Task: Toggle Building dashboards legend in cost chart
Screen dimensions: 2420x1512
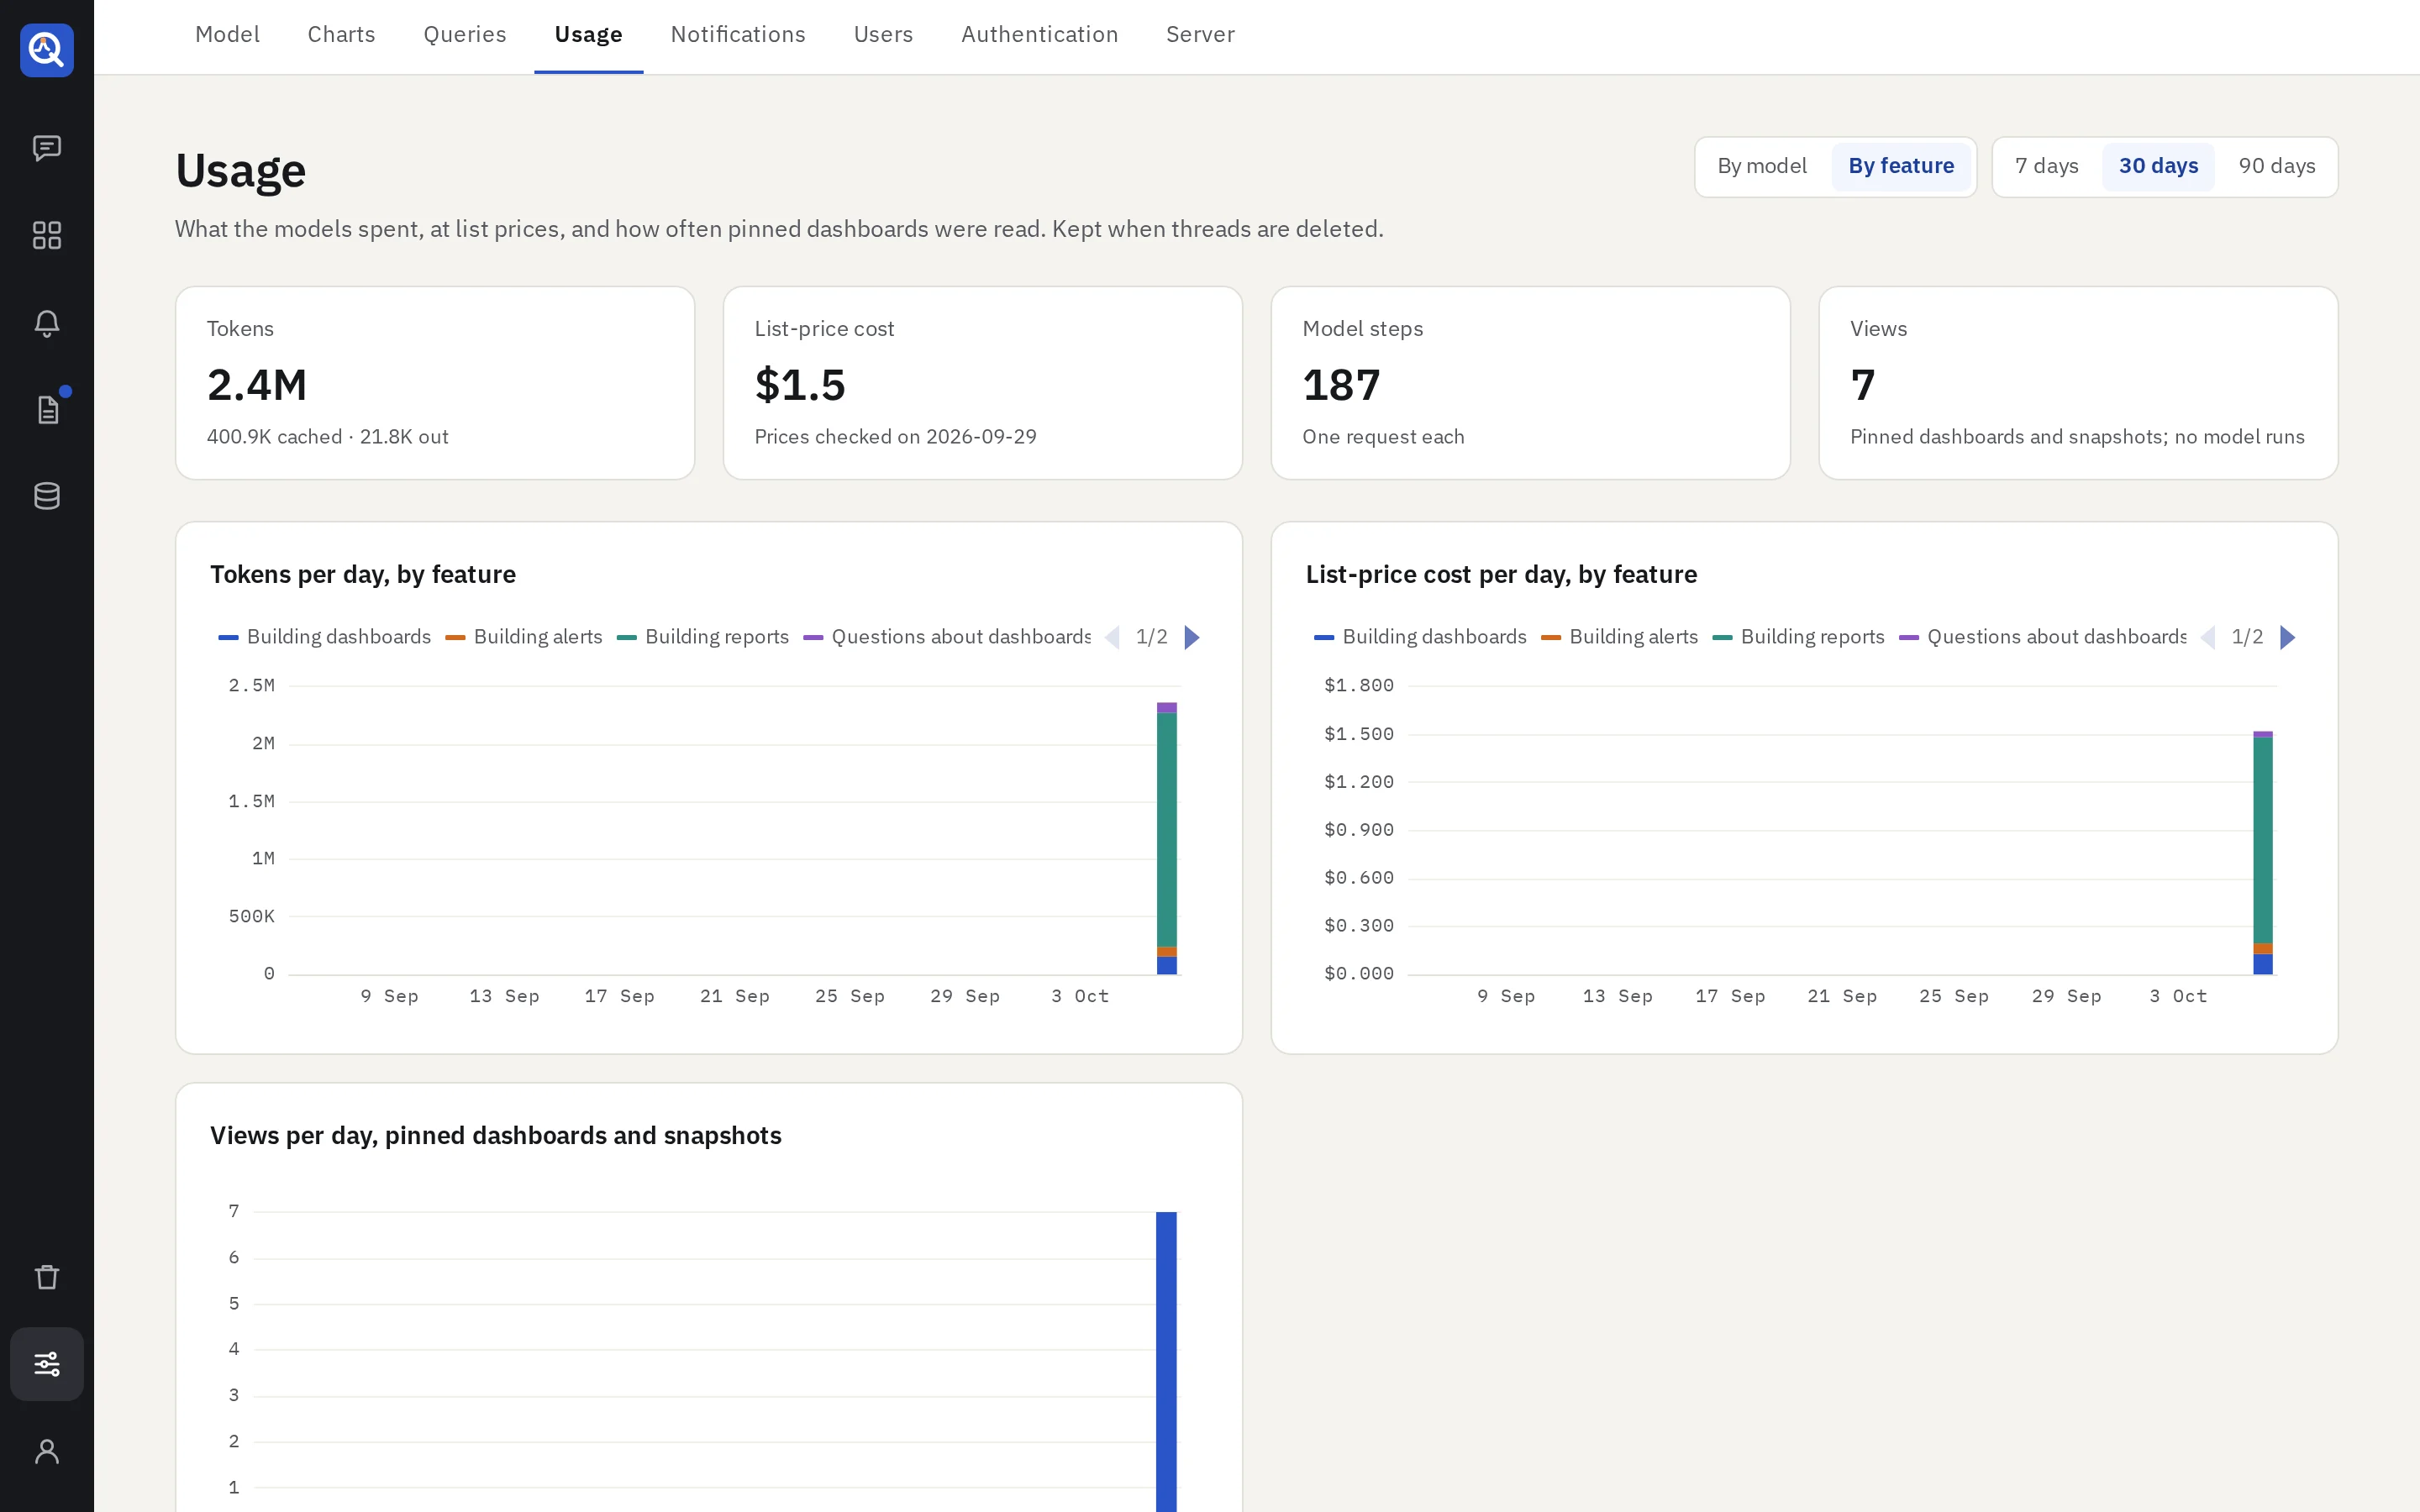Action: (x=1420, y=637)
